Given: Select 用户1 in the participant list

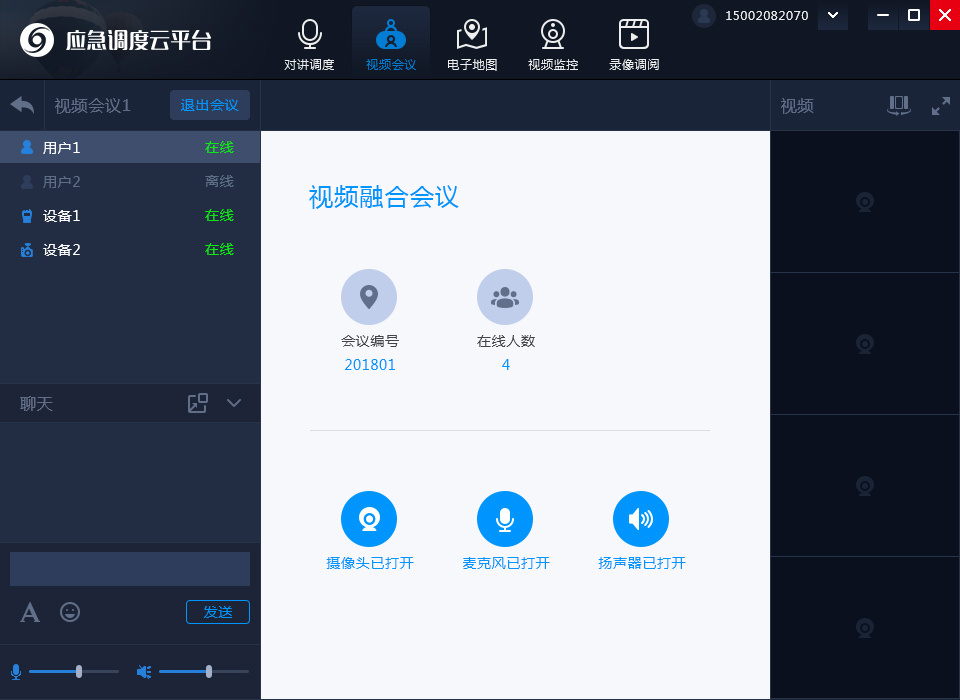Looking at the screenshot, I should point(130,147).
